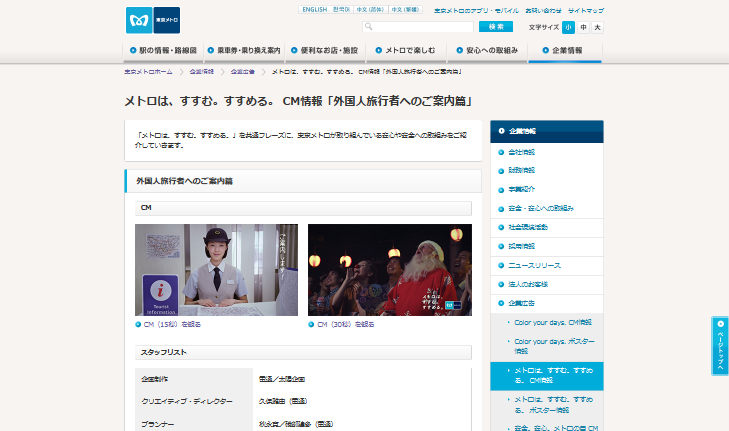Focus the site search input field
Viewport: 729px width, 431px height.
[418, 27]
